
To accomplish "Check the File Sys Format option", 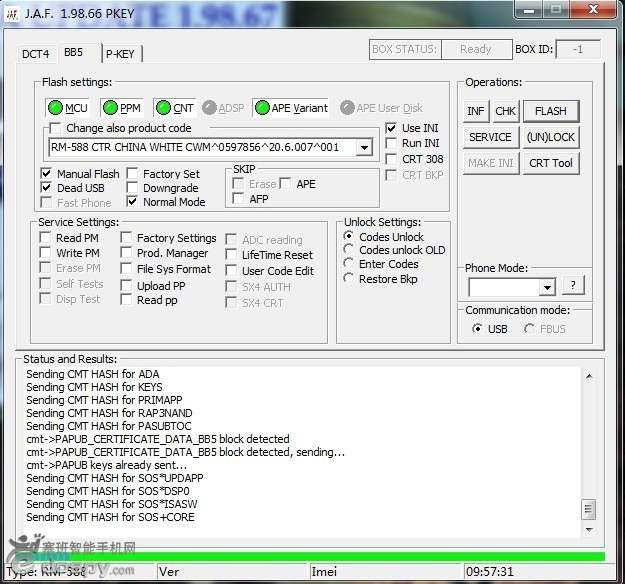I will (x=126, y=269).
